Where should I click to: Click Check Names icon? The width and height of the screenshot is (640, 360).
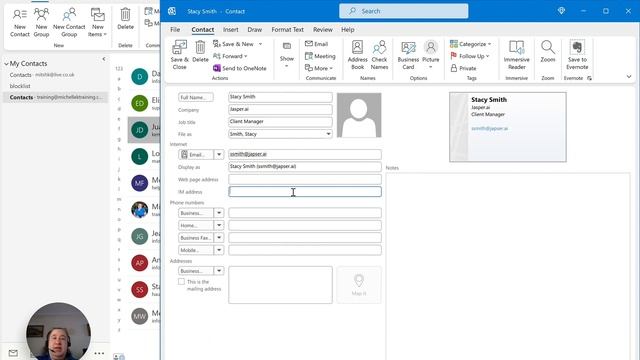click(379, 55)
